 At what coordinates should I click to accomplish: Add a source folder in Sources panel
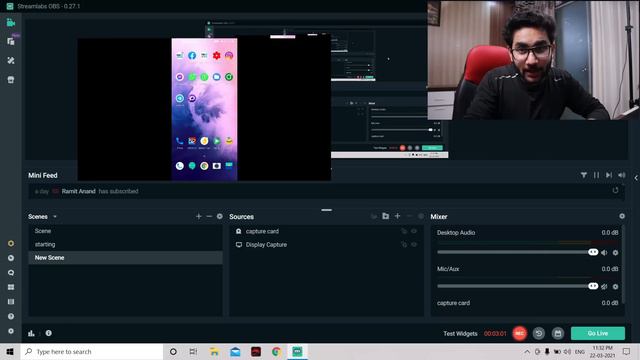(x=386, y=216)
